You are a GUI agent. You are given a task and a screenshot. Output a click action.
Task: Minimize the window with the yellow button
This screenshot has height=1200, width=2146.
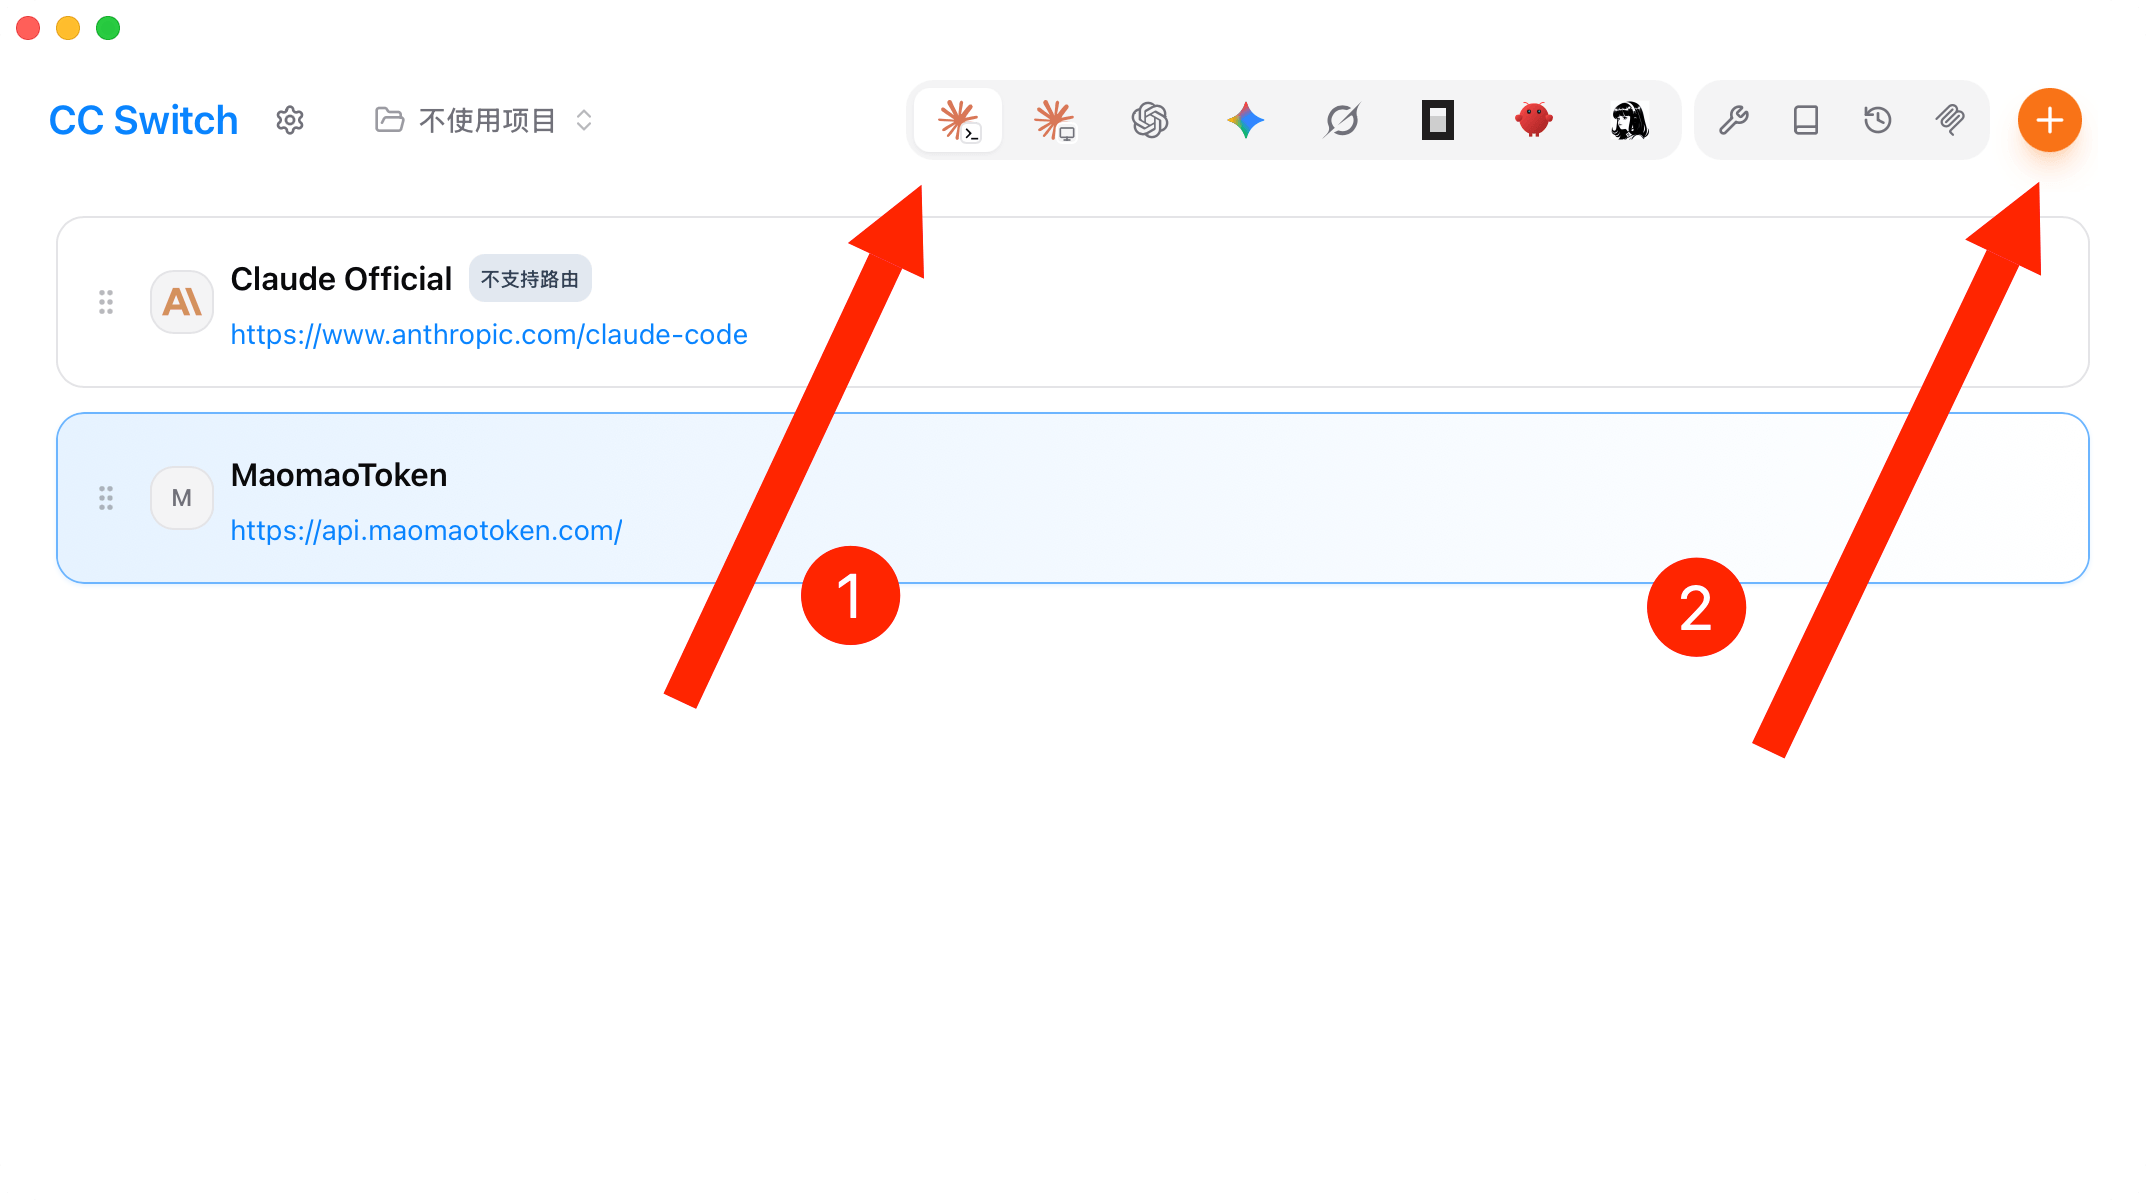click(68, 28)
